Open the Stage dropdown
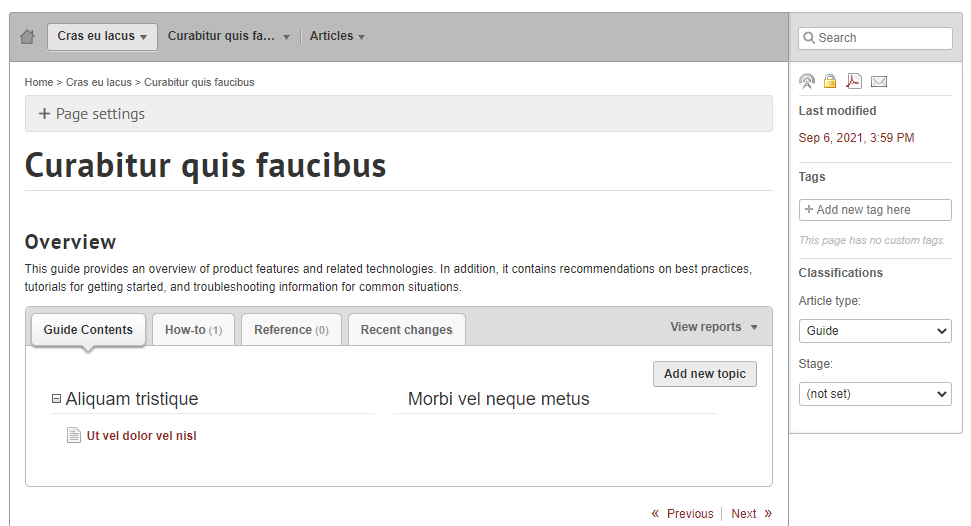Screen dimensions: 971x526 coord(875,394)
